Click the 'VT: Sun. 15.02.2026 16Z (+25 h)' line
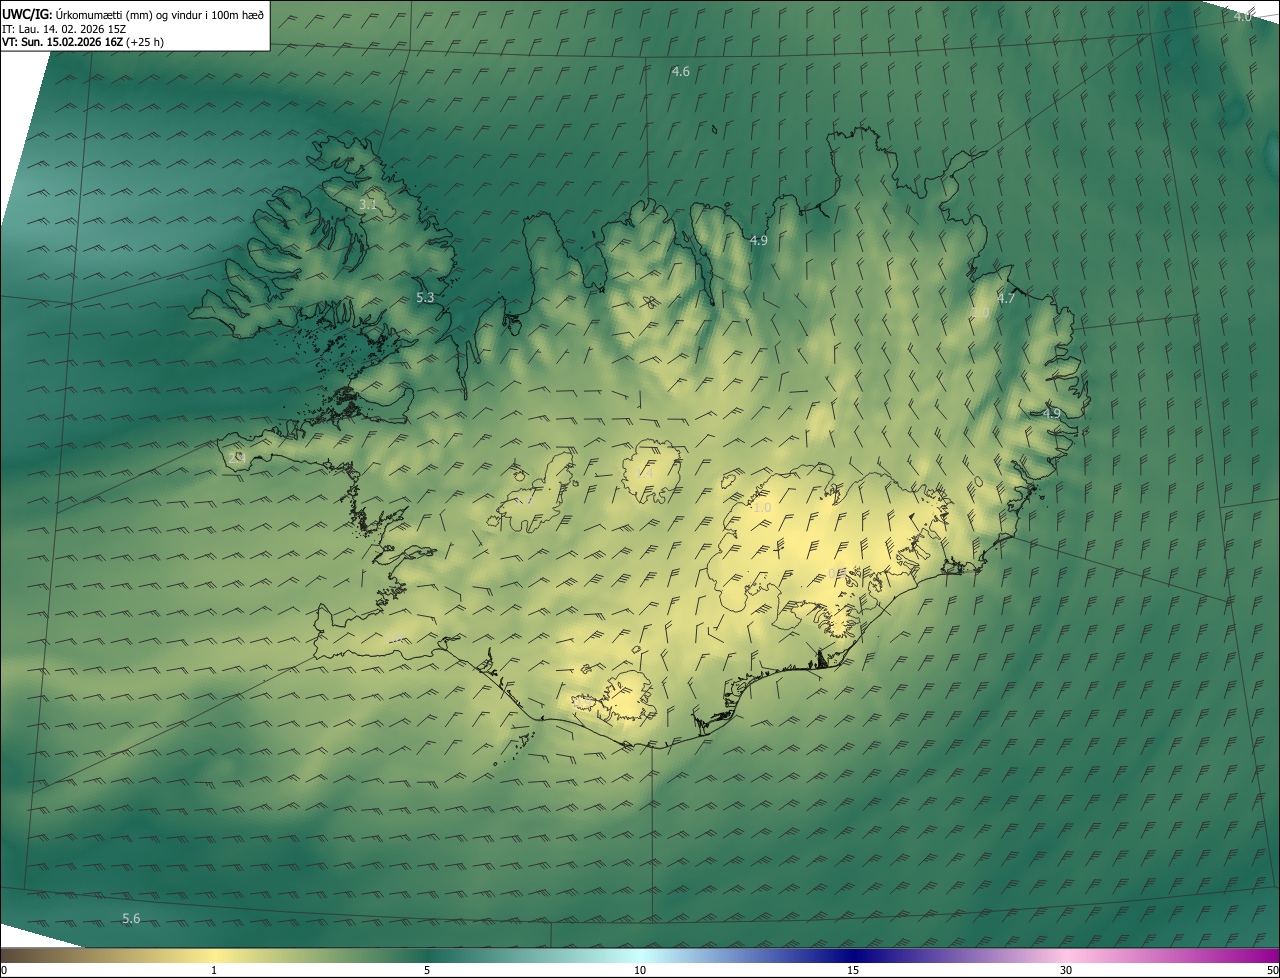This screenshot has height=978, width=1280. tap(83, 42)
